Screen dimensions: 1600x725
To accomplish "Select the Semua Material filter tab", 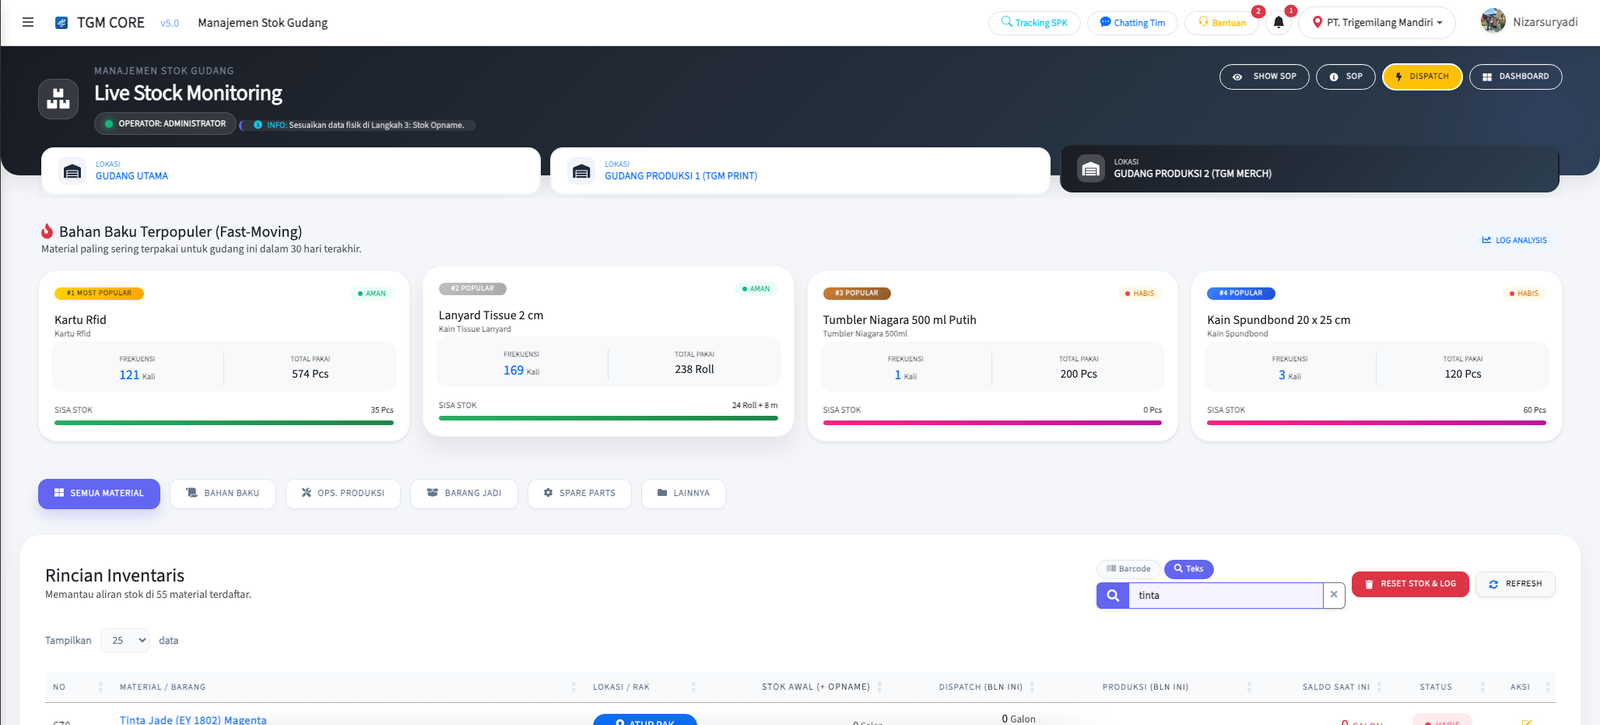I will pyautogui.click(x=99, y=493).
